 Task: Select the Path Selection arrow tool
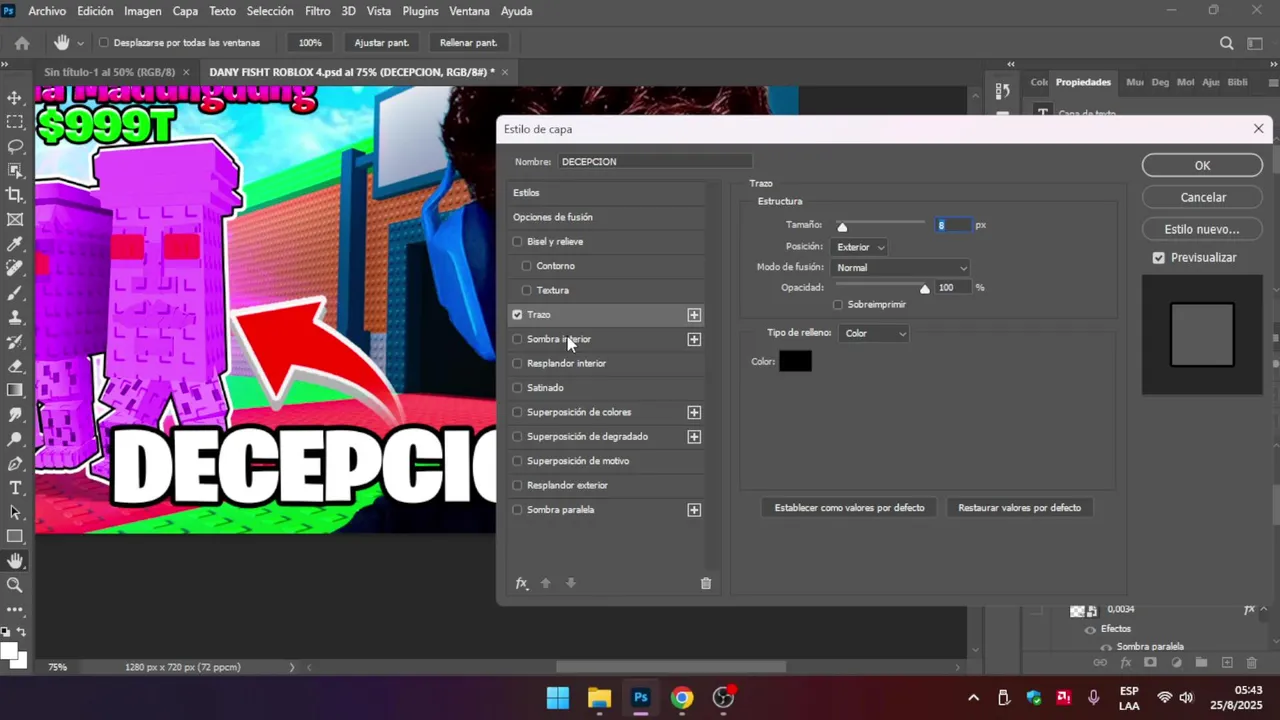[15, 512]
